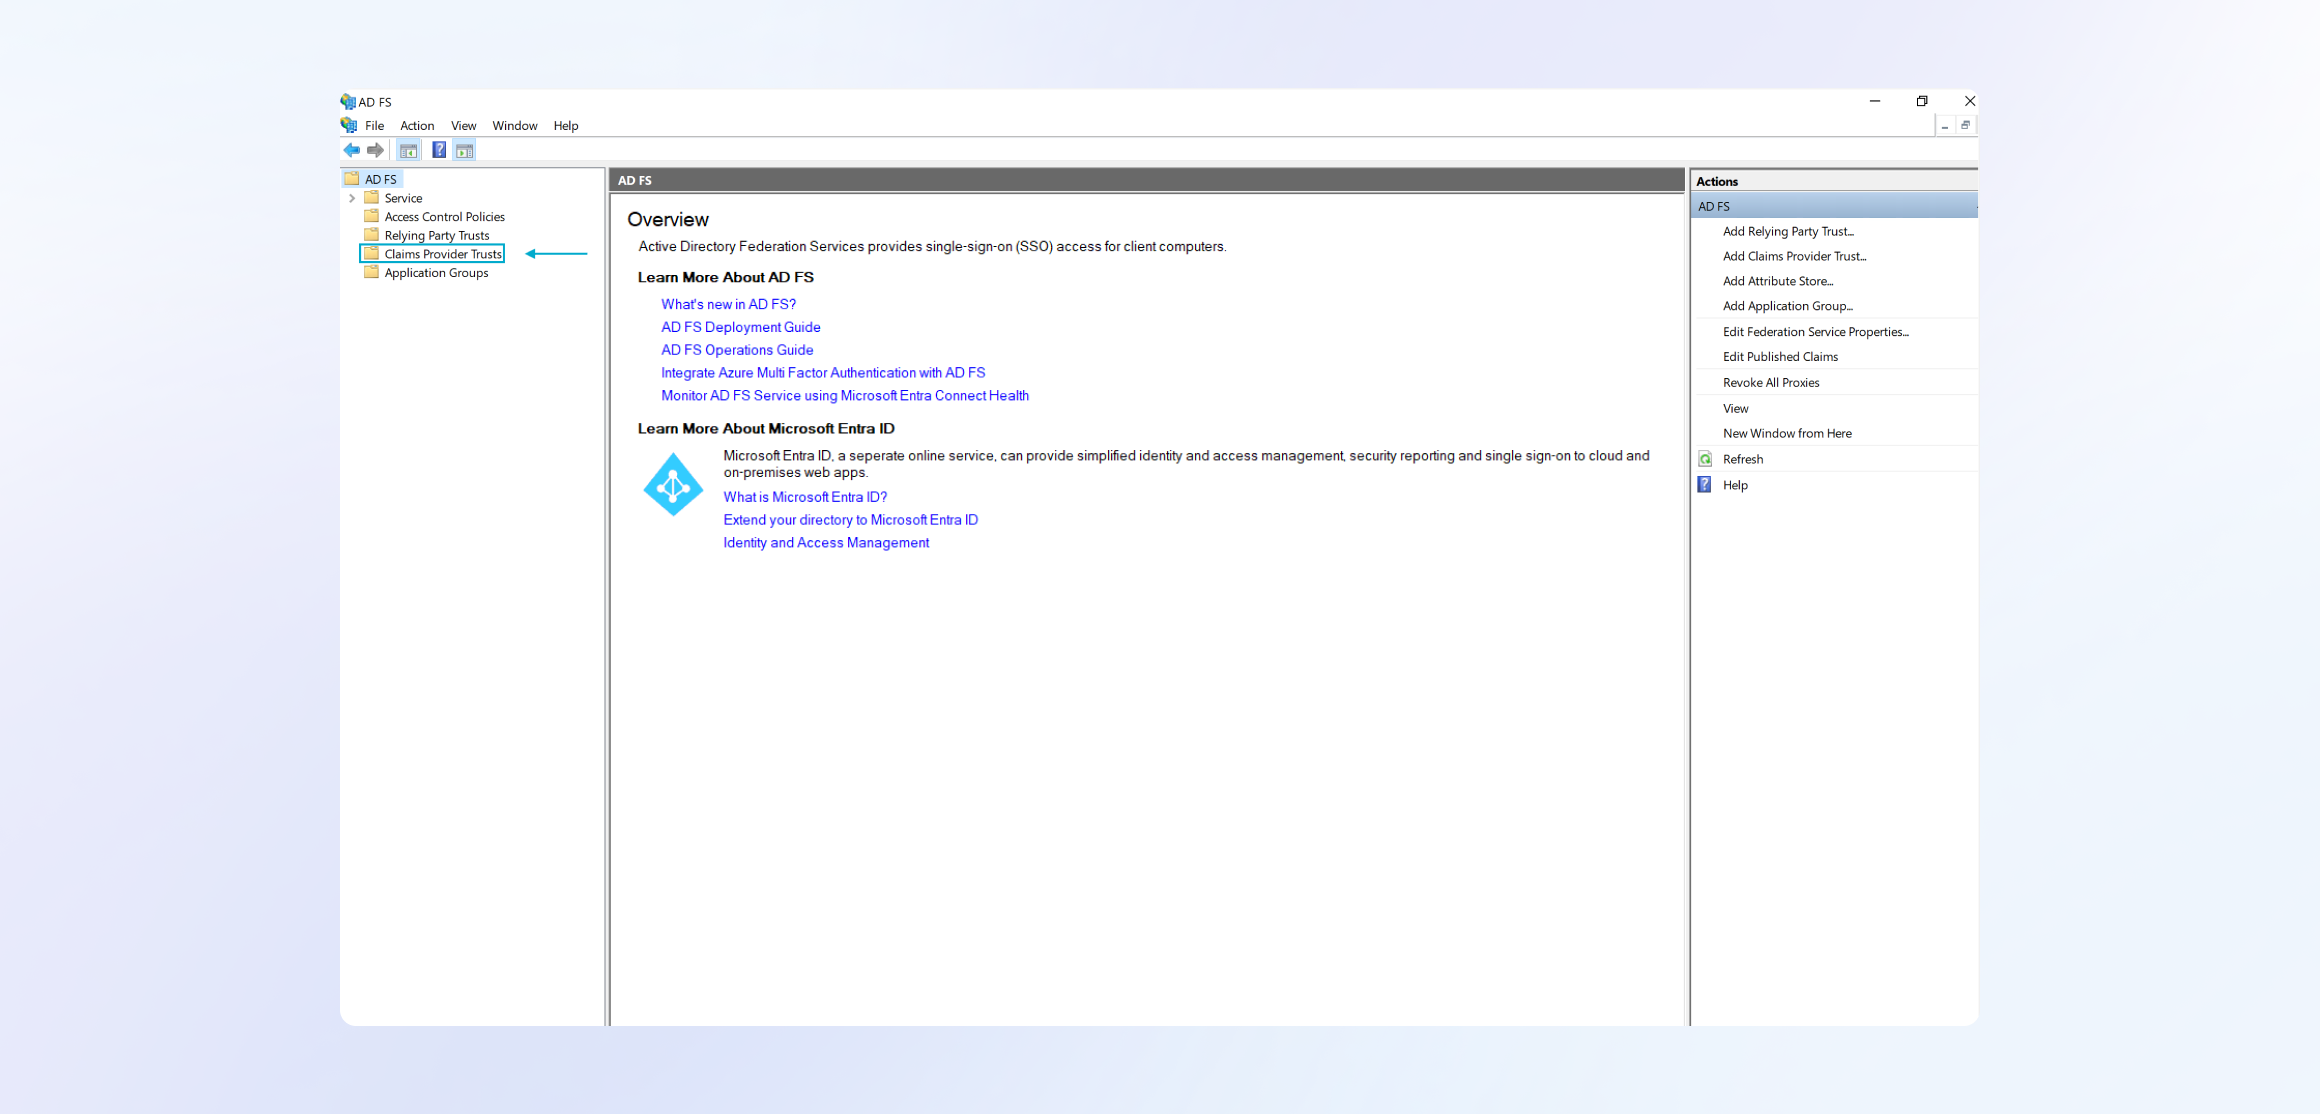
Task: Click the "Learn More About Microsoft Entra ID" heading
Action: 766,428
